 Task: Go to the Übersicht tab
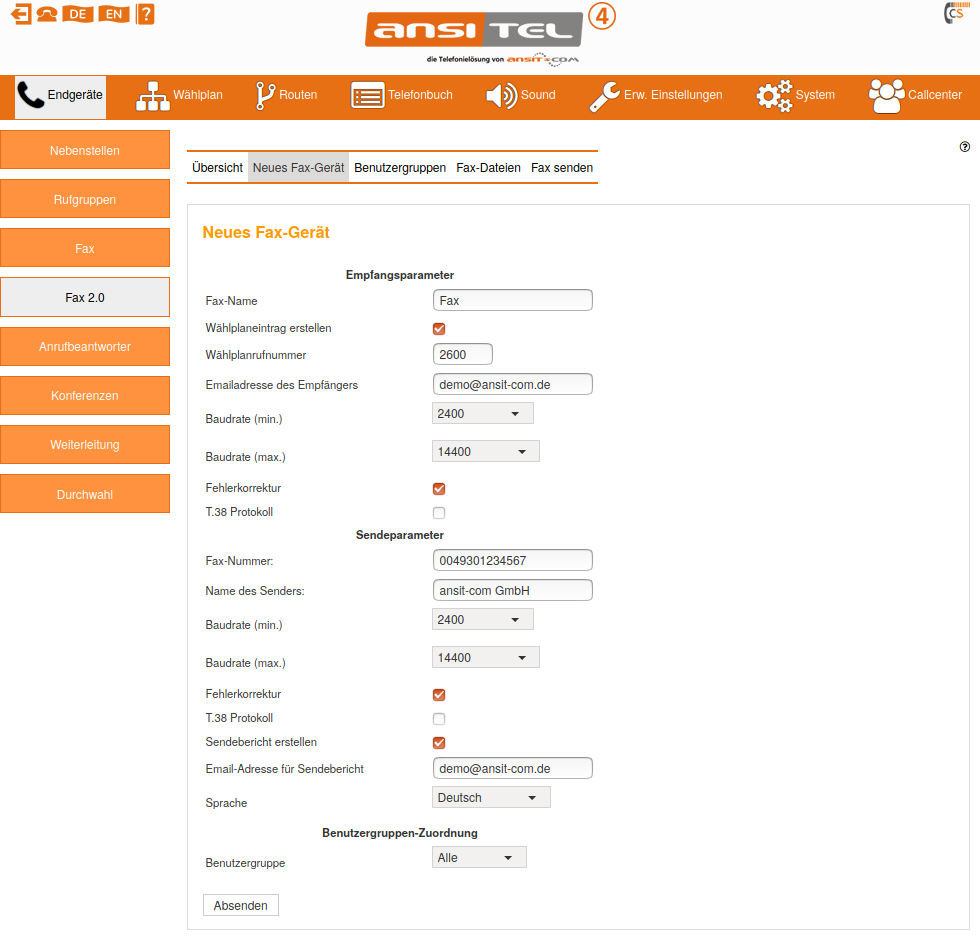click(x=217, y=168)
